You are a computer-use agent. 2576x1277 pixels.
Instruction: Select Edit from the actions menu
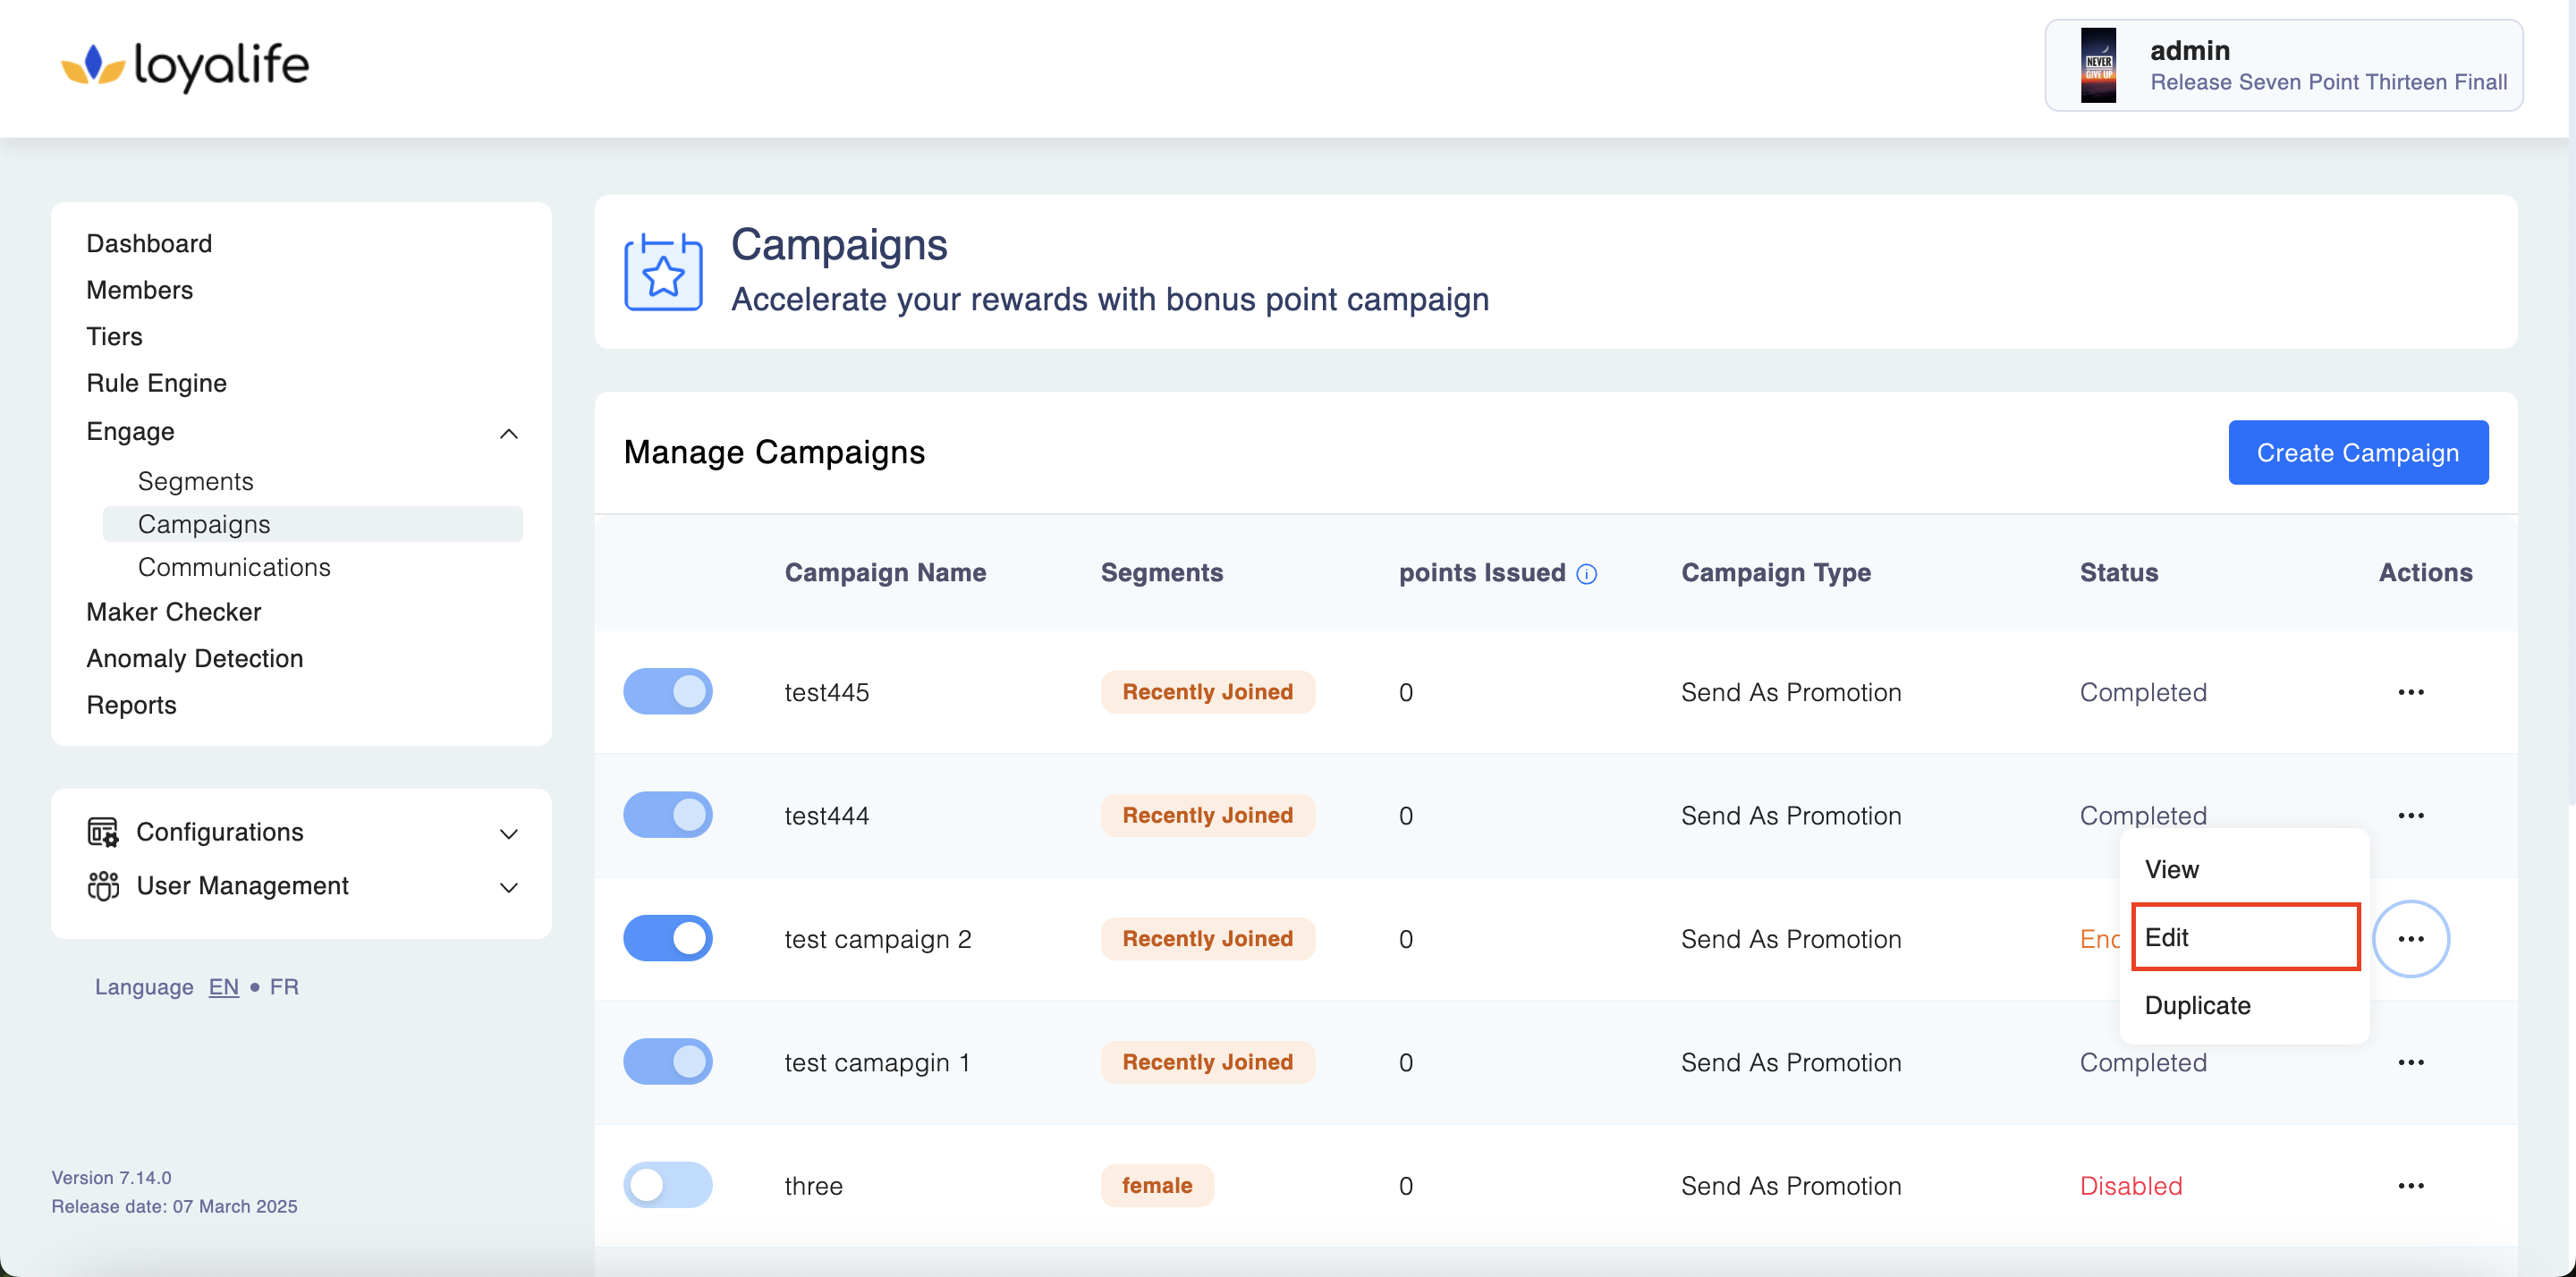pos(2244,937)
